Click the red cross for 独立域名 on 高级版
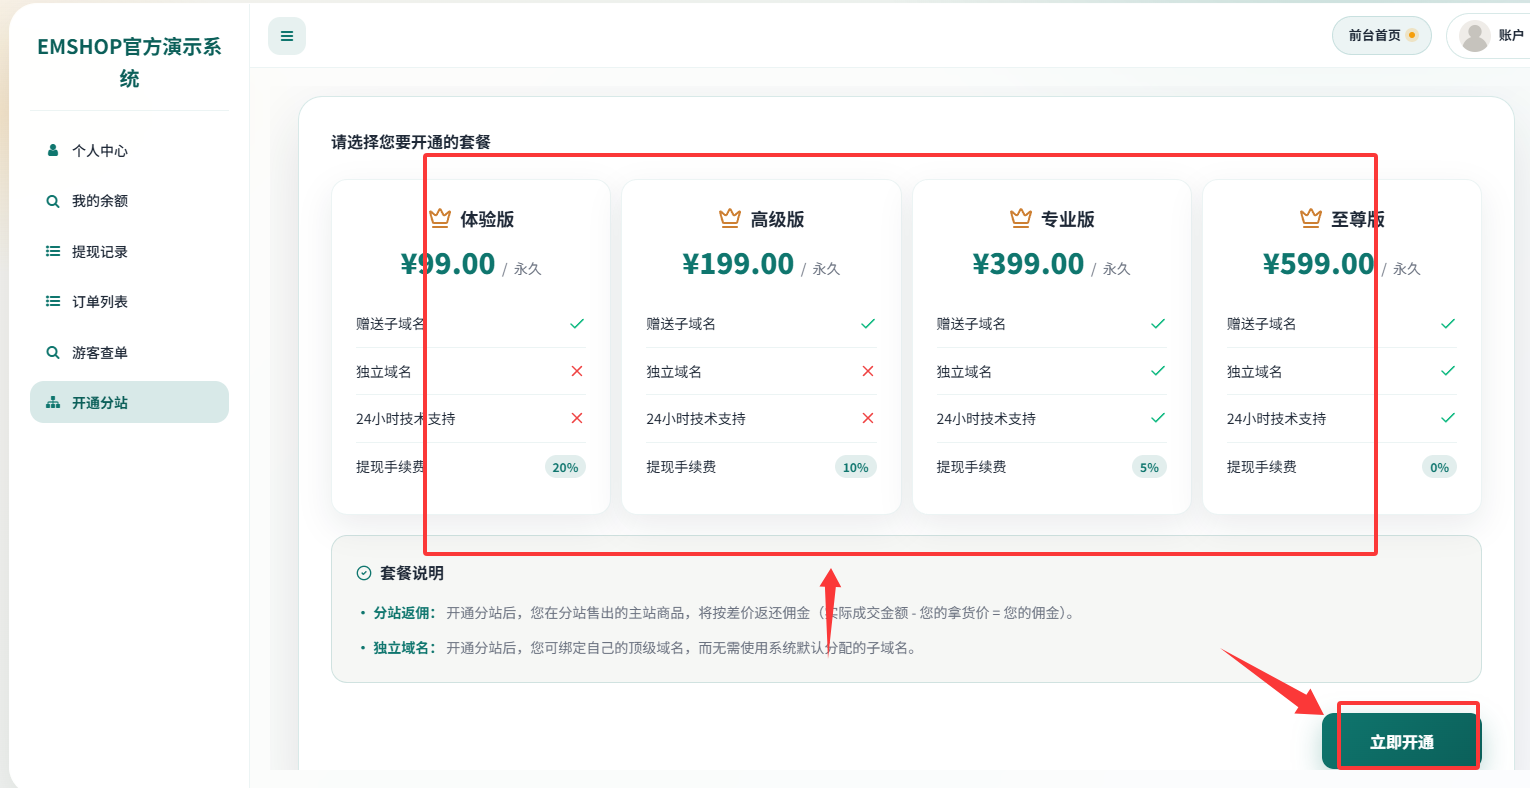Image resolution: width=1530 pixels, height=788 pixels. 868,370
